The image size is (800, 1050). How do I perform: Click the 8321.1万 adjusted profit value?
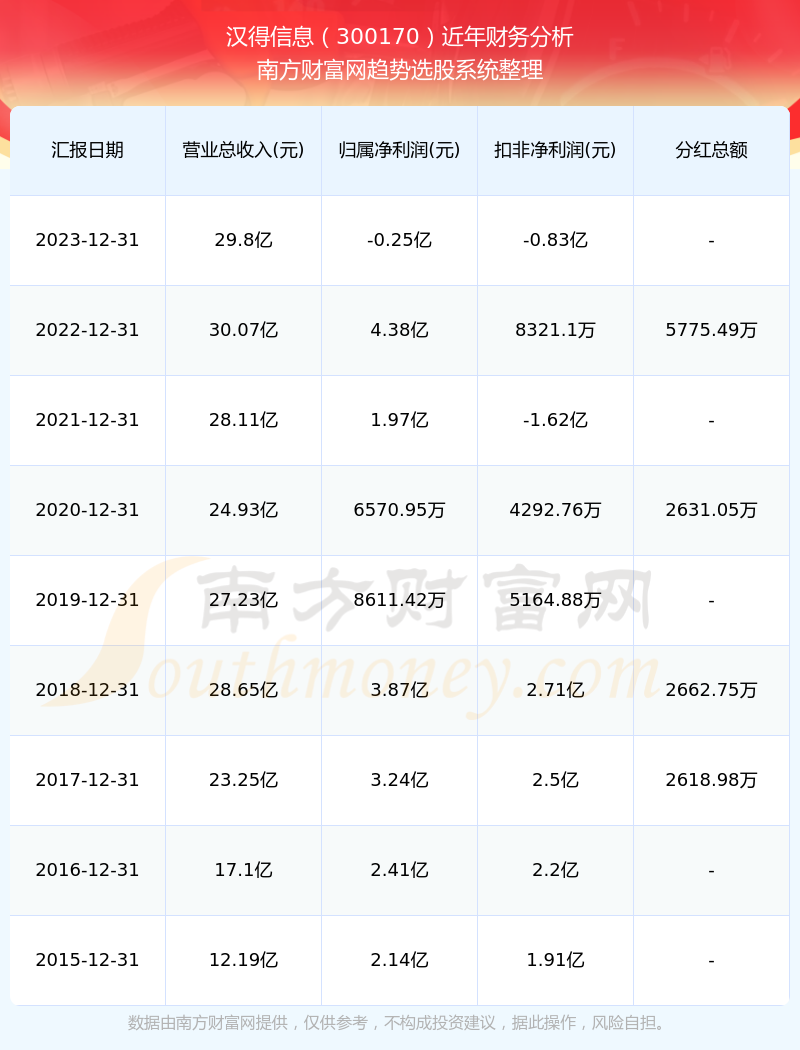[555, 330]
